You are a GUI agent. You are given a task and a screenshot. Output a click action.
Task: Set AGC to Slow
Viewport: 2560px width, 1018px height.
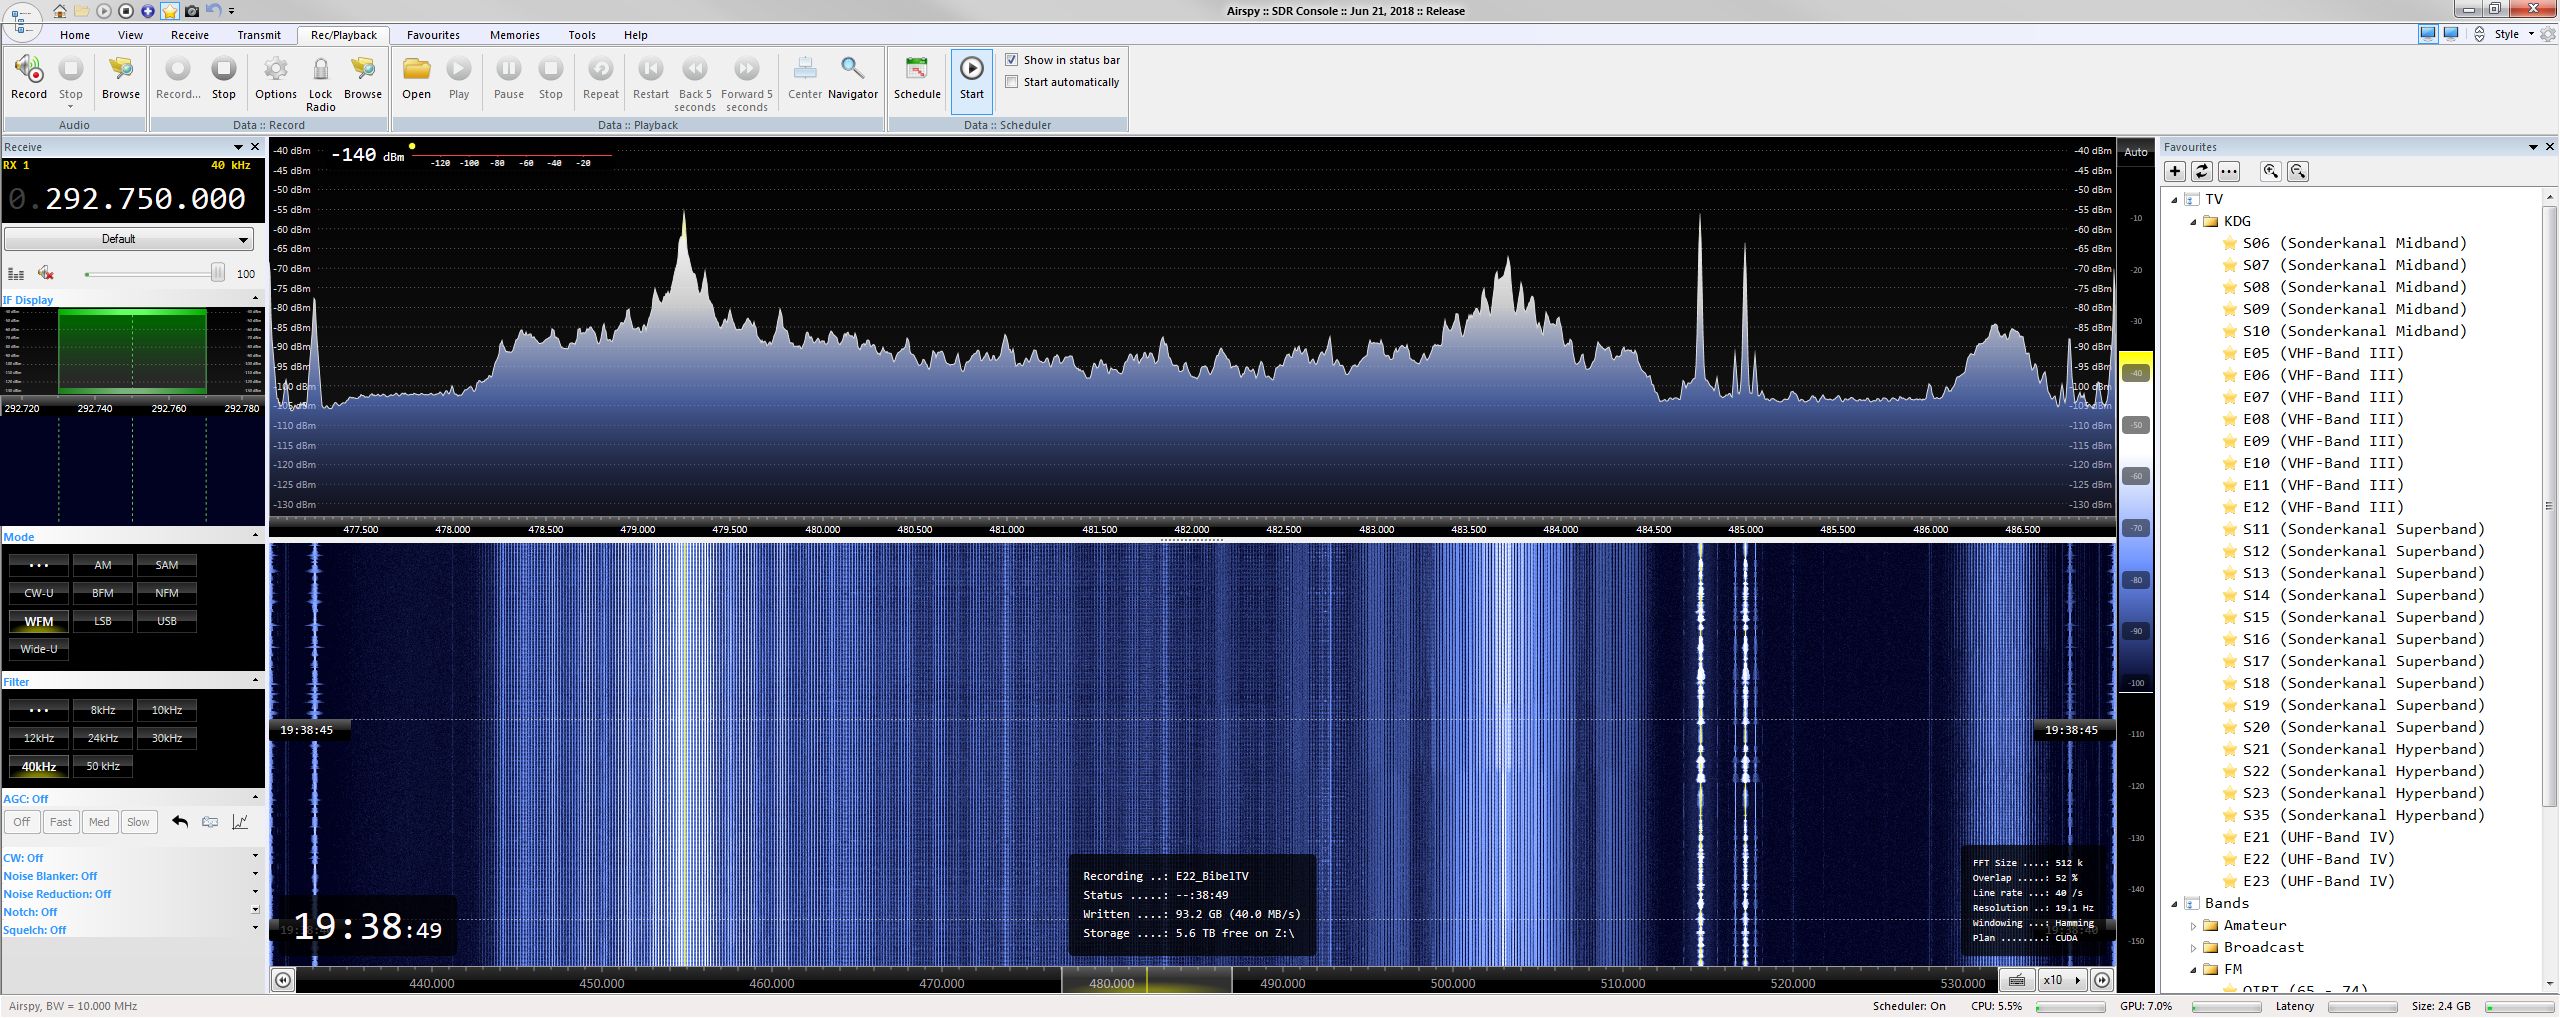(x=138, y=822)
